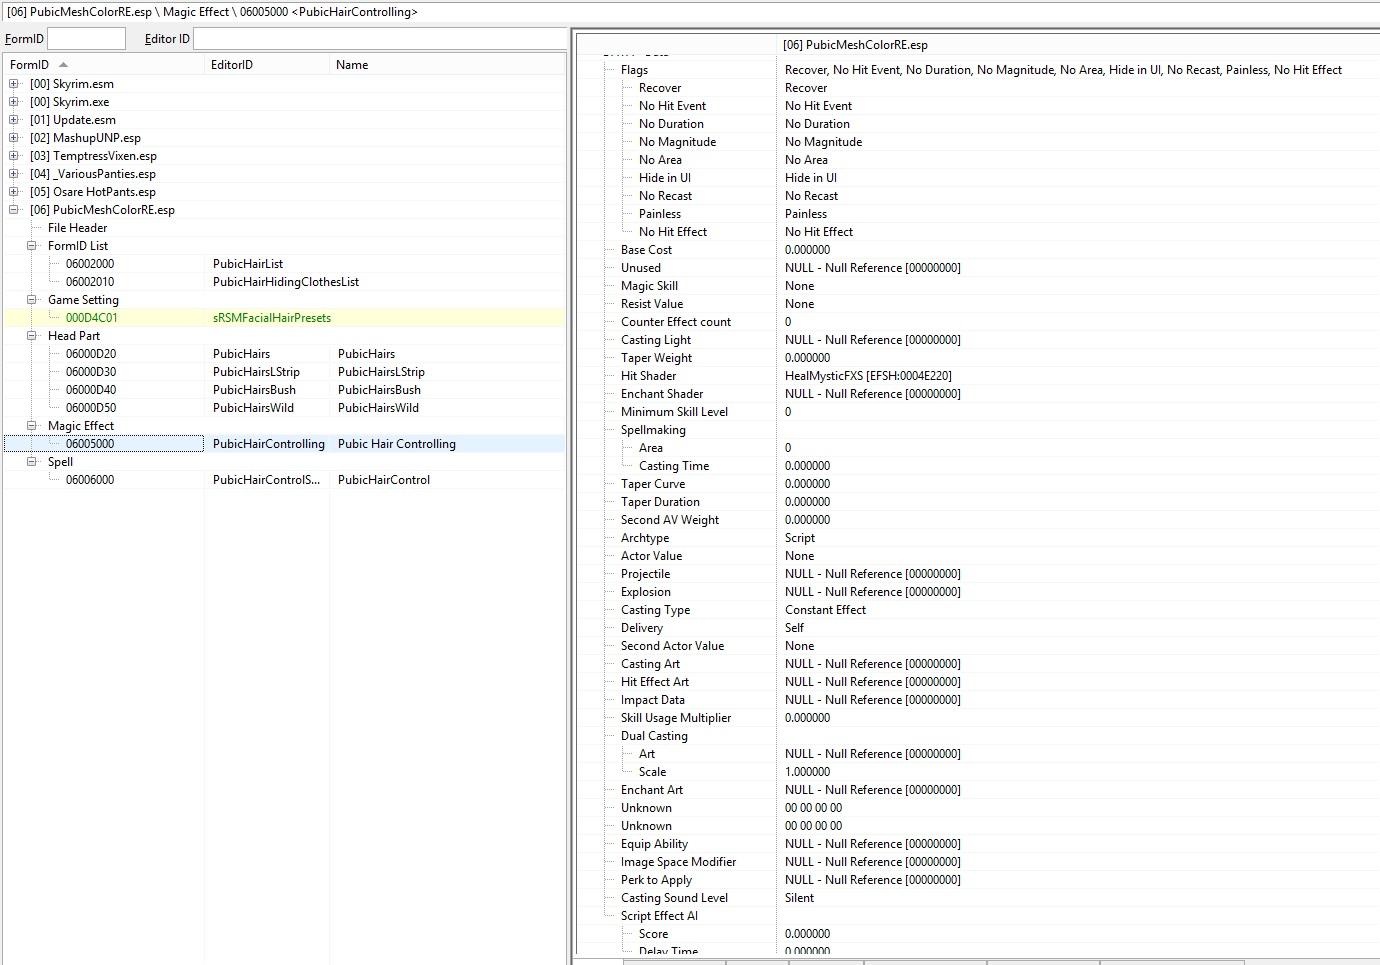This screenshot has height=965, width=1380.
Task: Expand the [05] Osare HotPants.esp node
Action: [14, 192]
